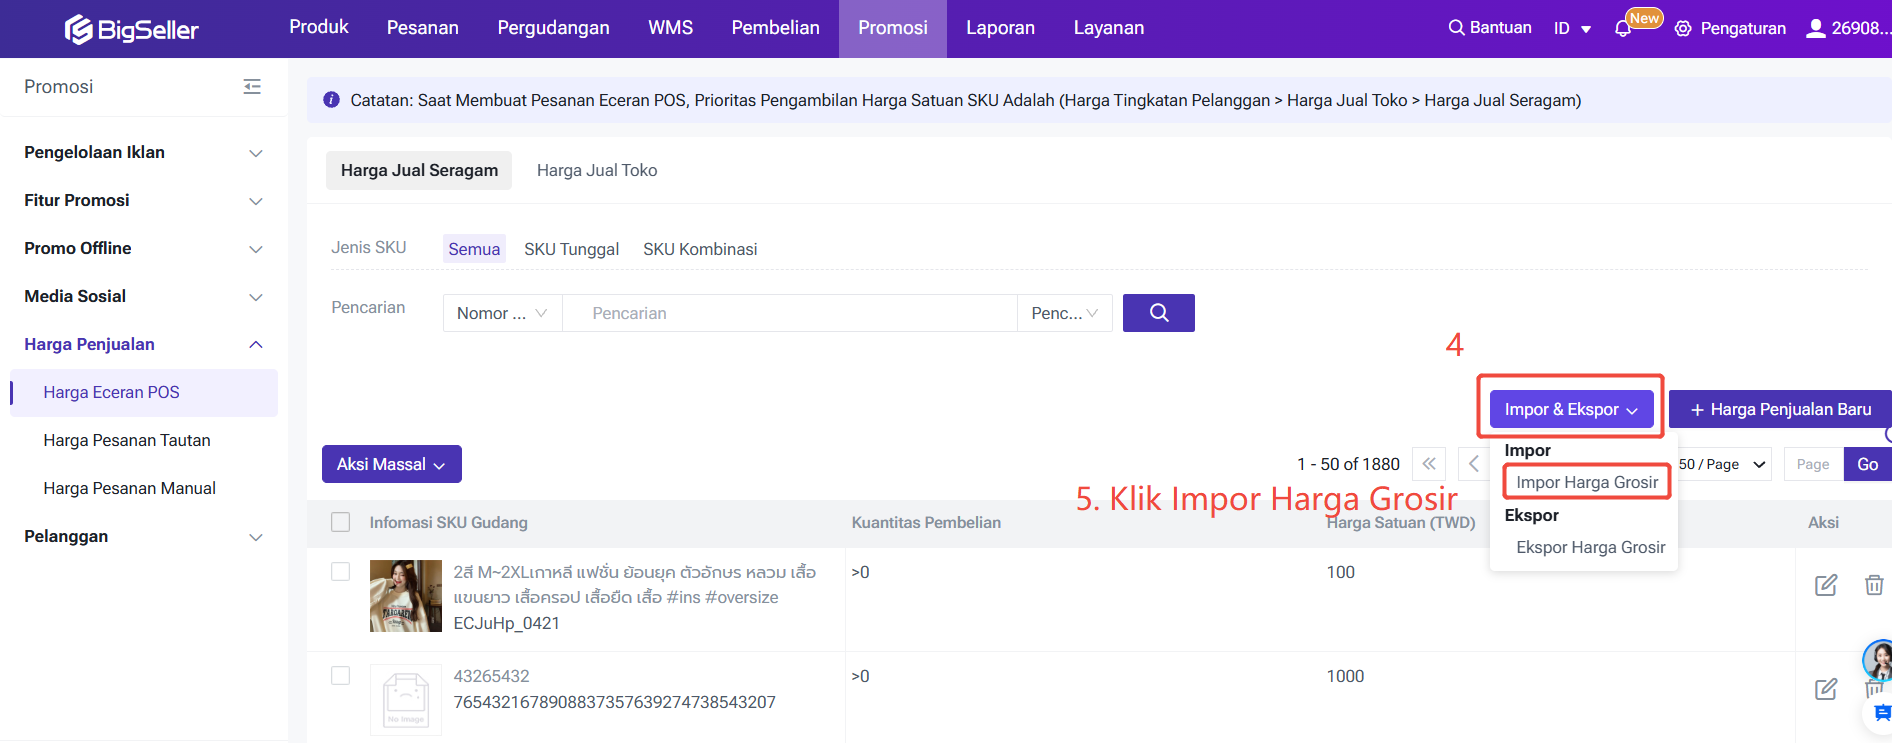Open the first product thumbnail image

405,596
